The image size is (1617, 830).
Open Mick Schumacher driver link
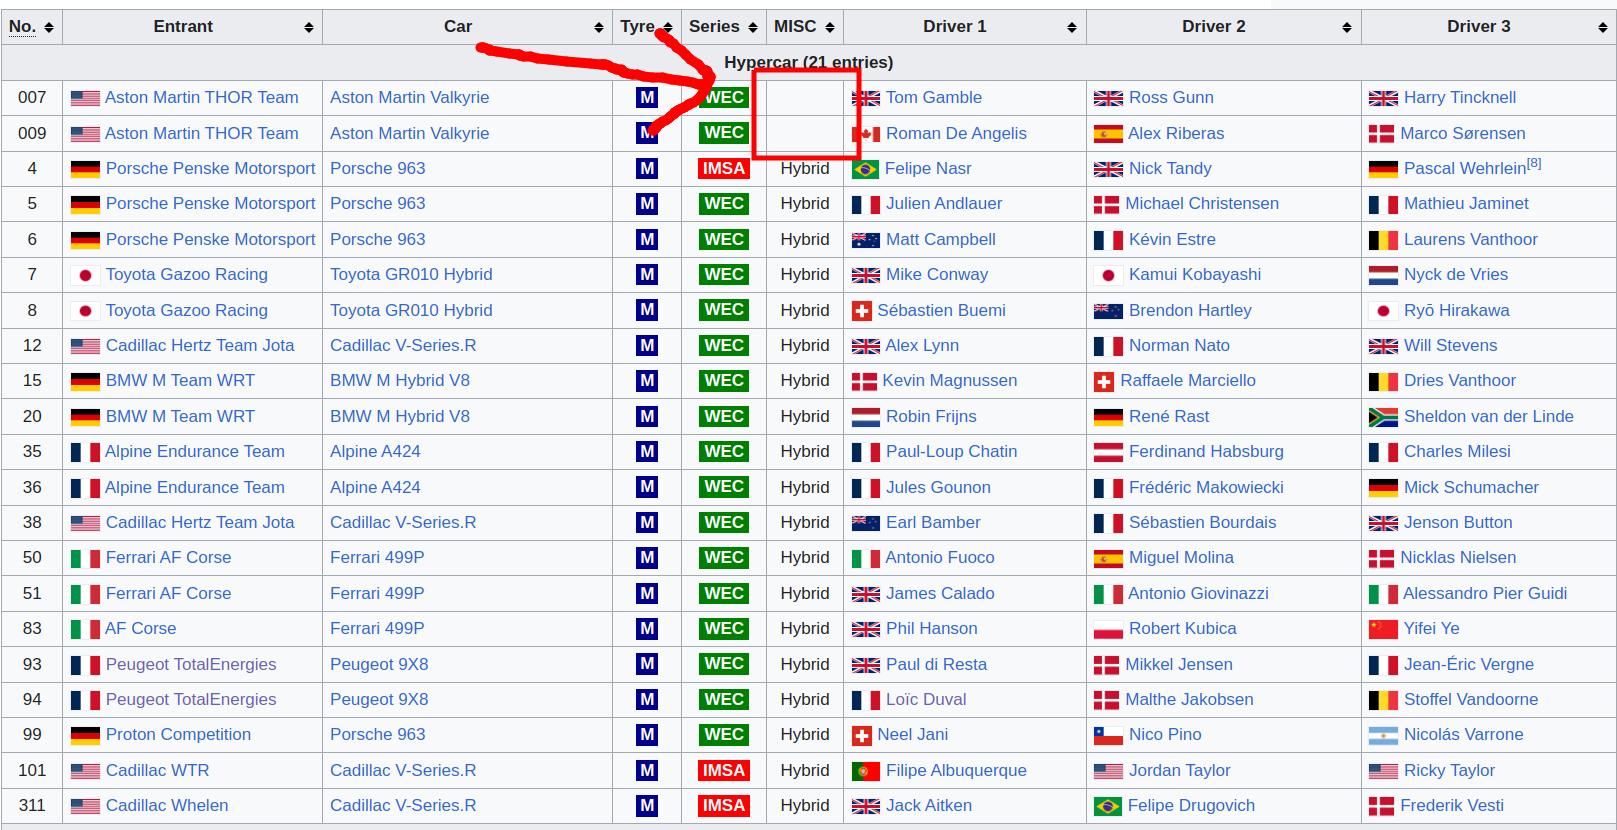(1471, 488)
